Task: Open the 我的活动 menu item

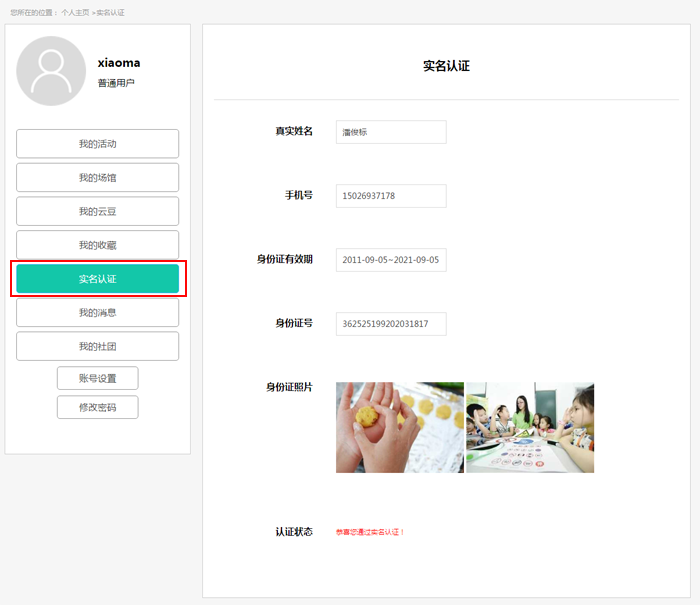Action: coord(97,144)
